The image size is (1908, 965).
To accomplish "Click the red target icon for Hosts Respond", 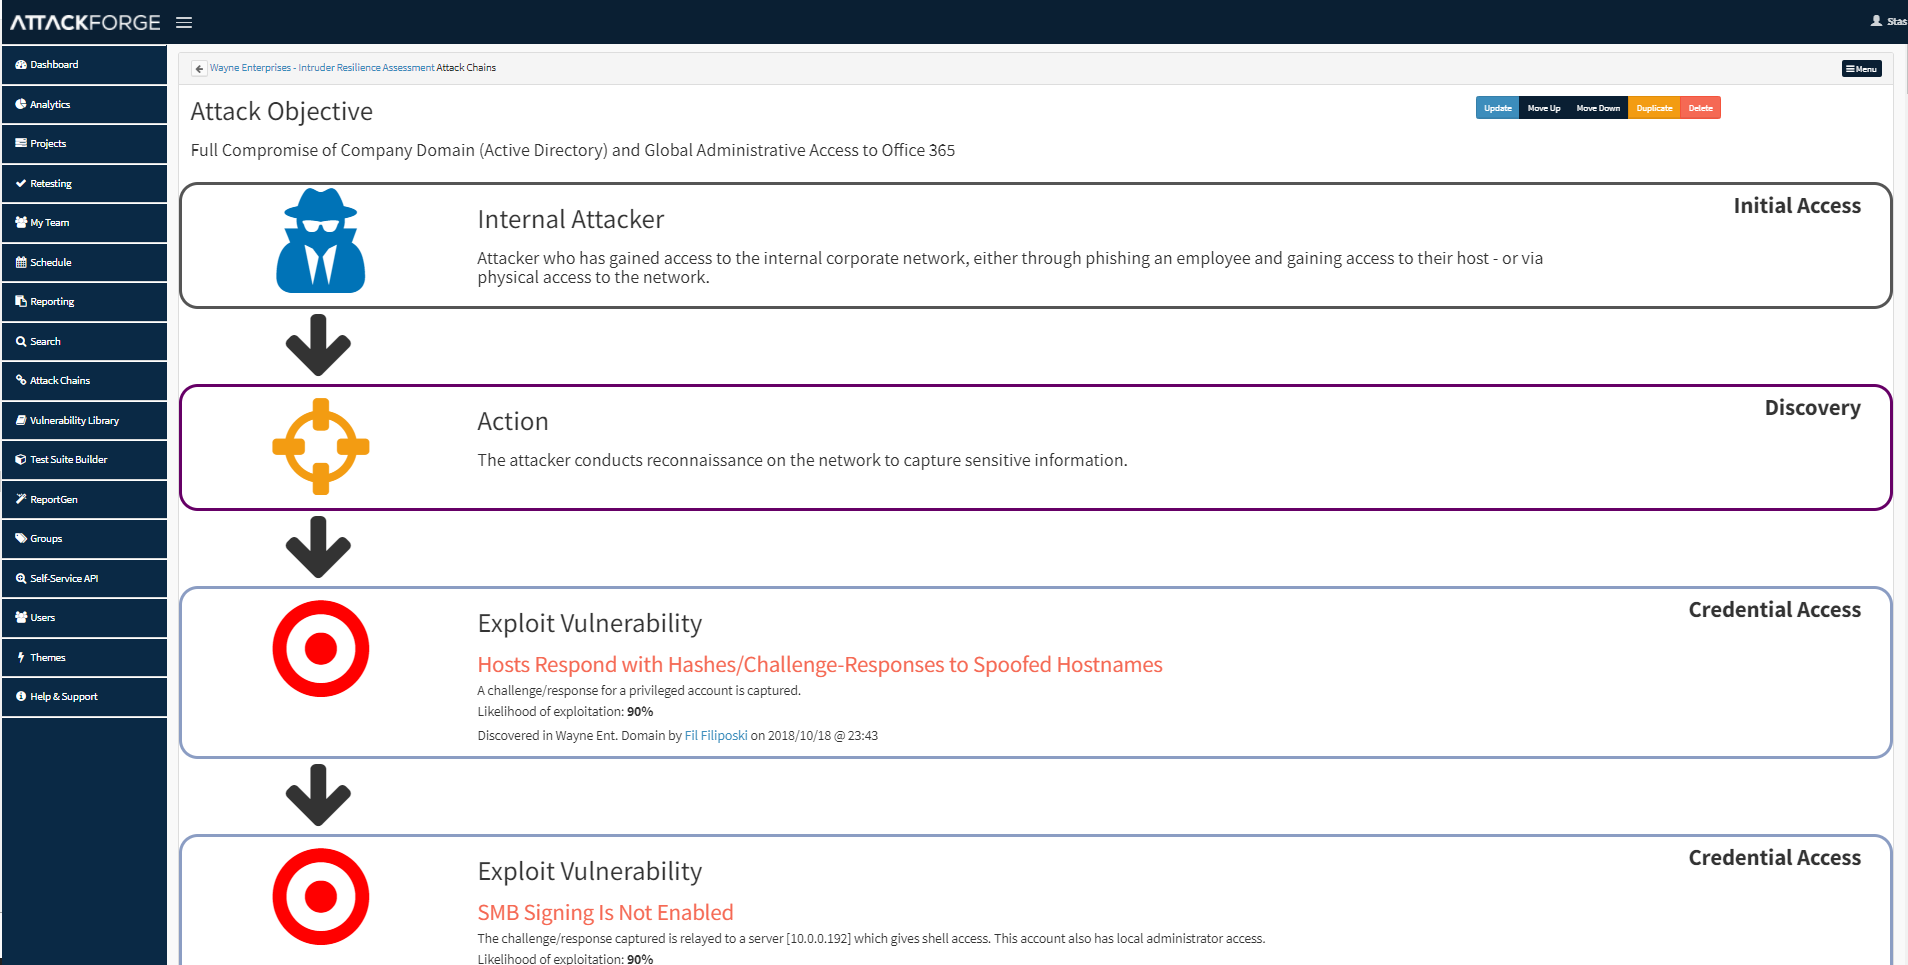I will pos(320,649).
